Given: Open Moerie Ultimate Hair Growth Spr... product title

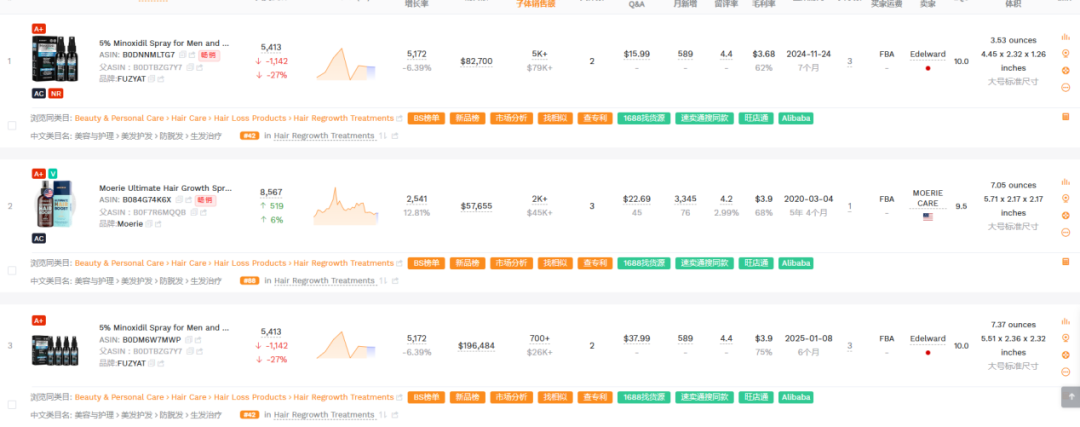Looking at the screenshot, I should (165, 188).
